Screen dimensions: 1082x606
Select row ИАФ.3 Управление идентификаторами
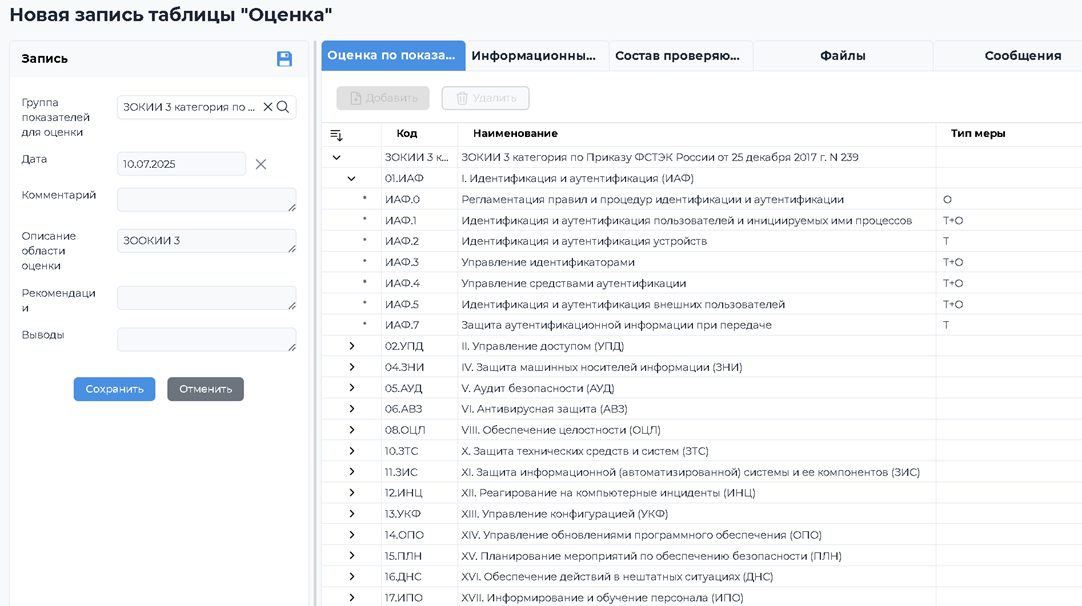(702, 262)
